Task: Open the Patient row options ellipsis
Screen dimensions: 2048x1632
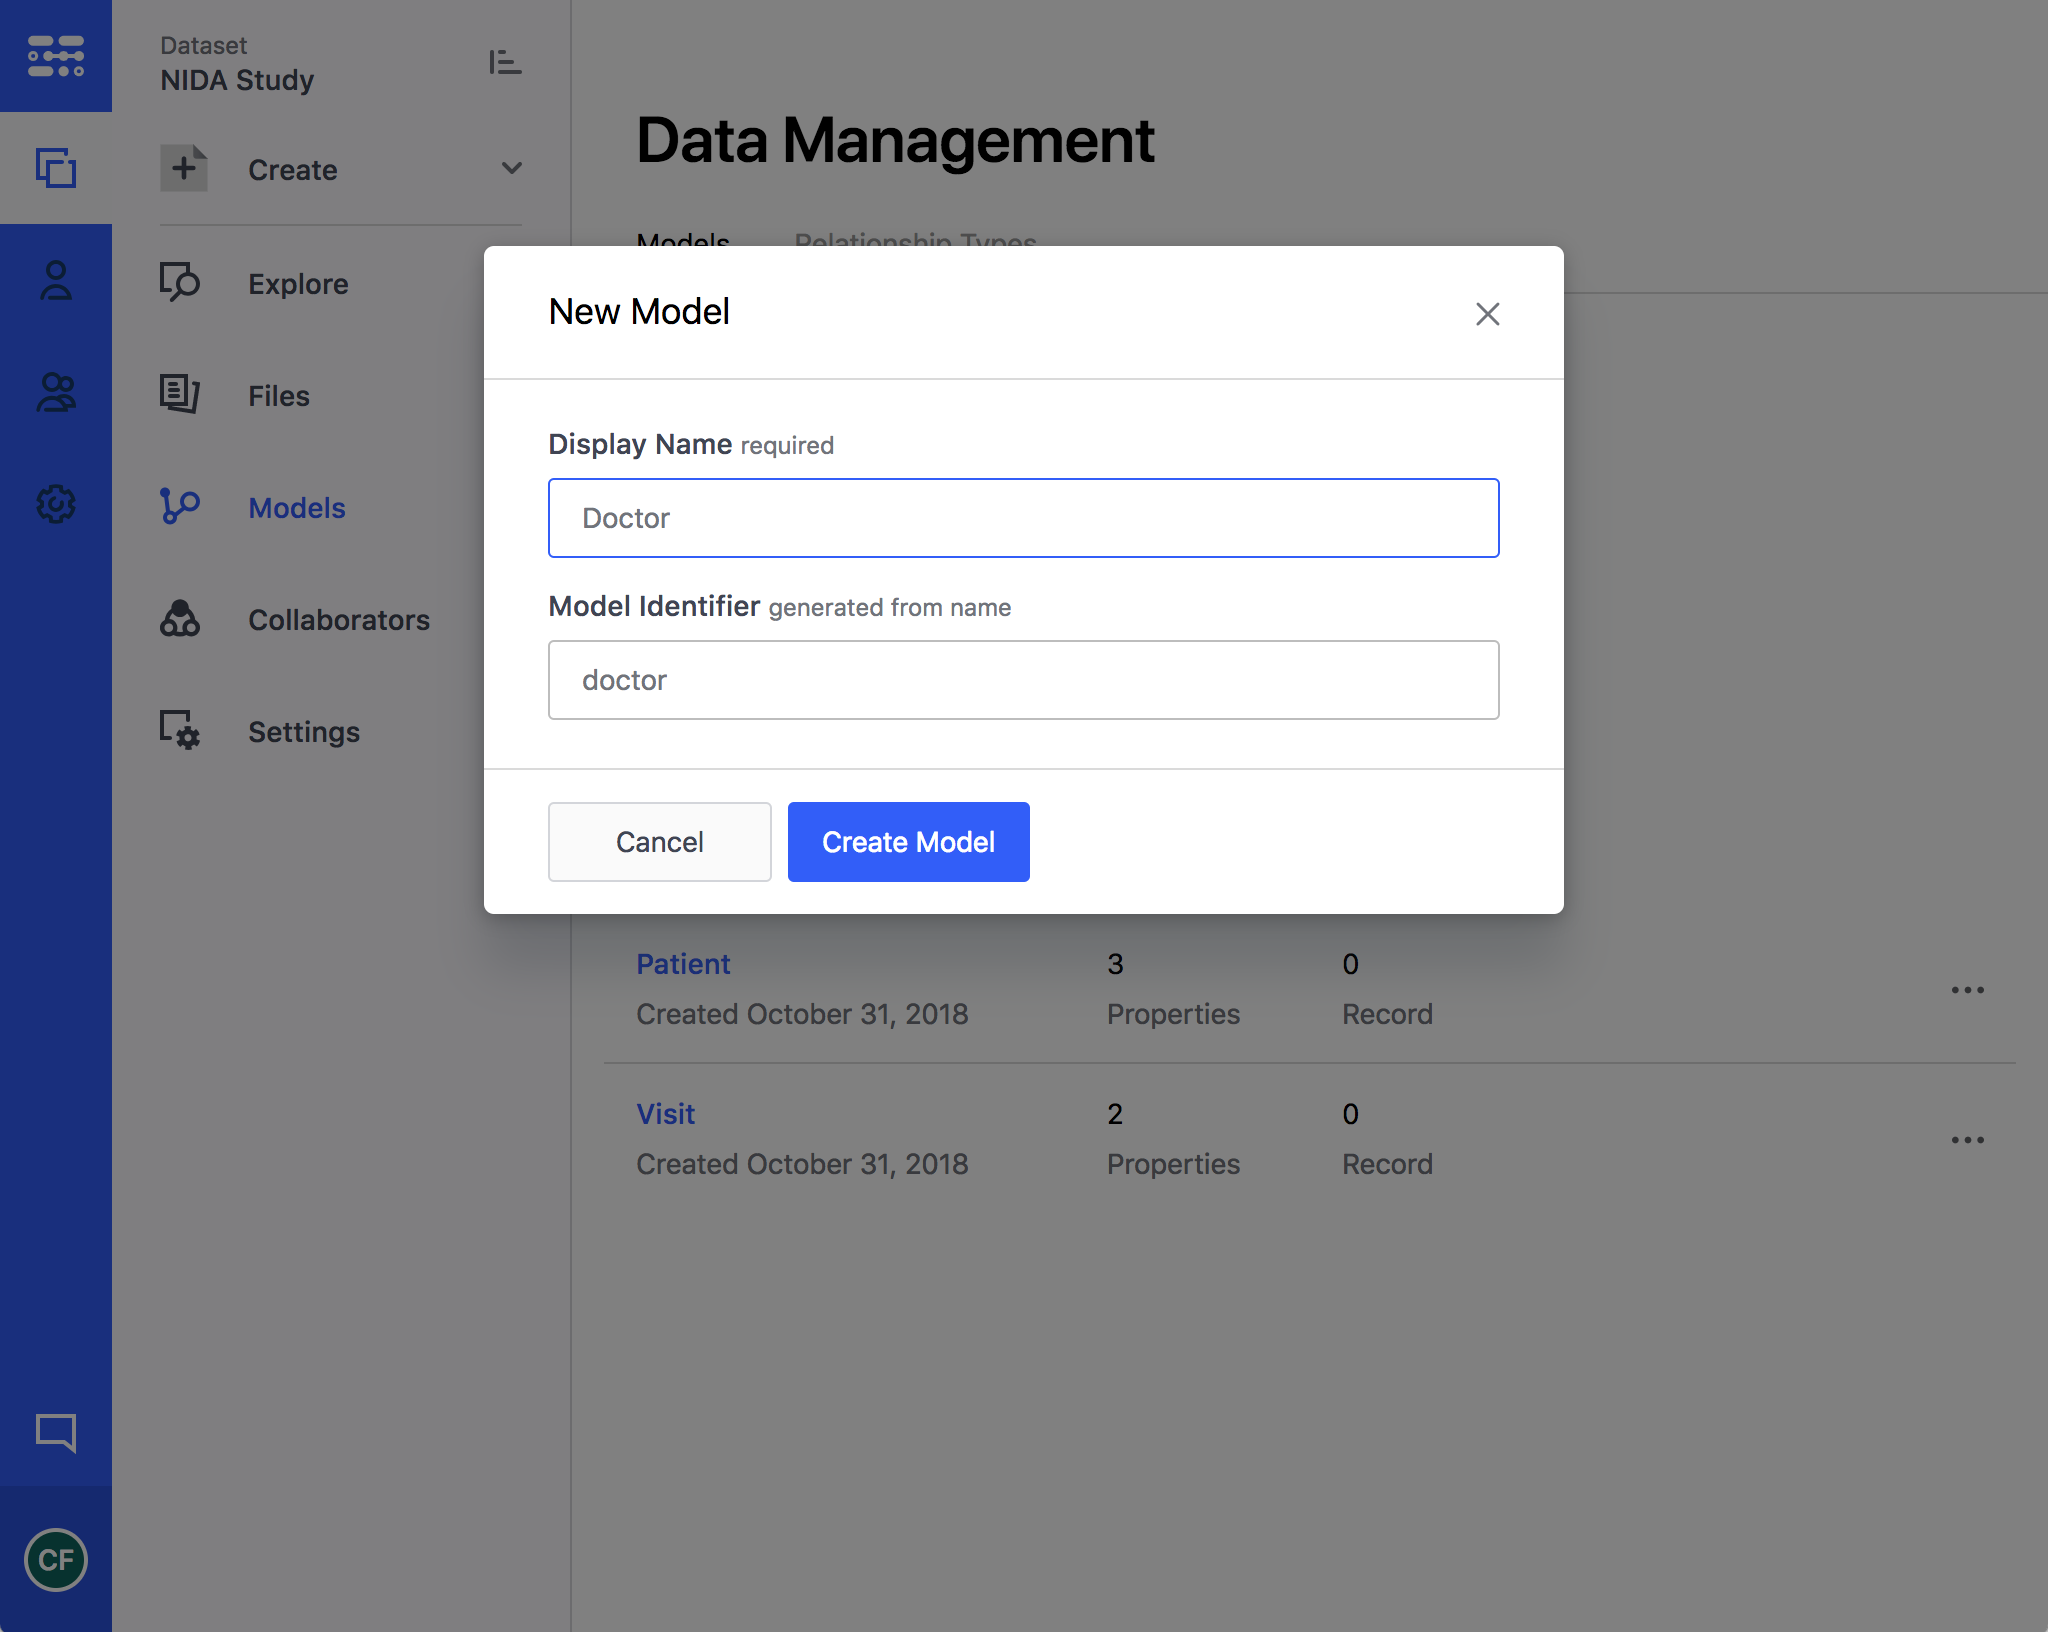Action: tap(1967, 990)
